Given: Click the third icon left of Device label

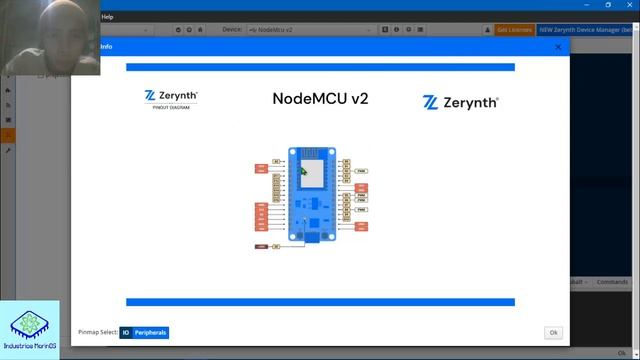Looking at the screenshot, I should (200, 30).
